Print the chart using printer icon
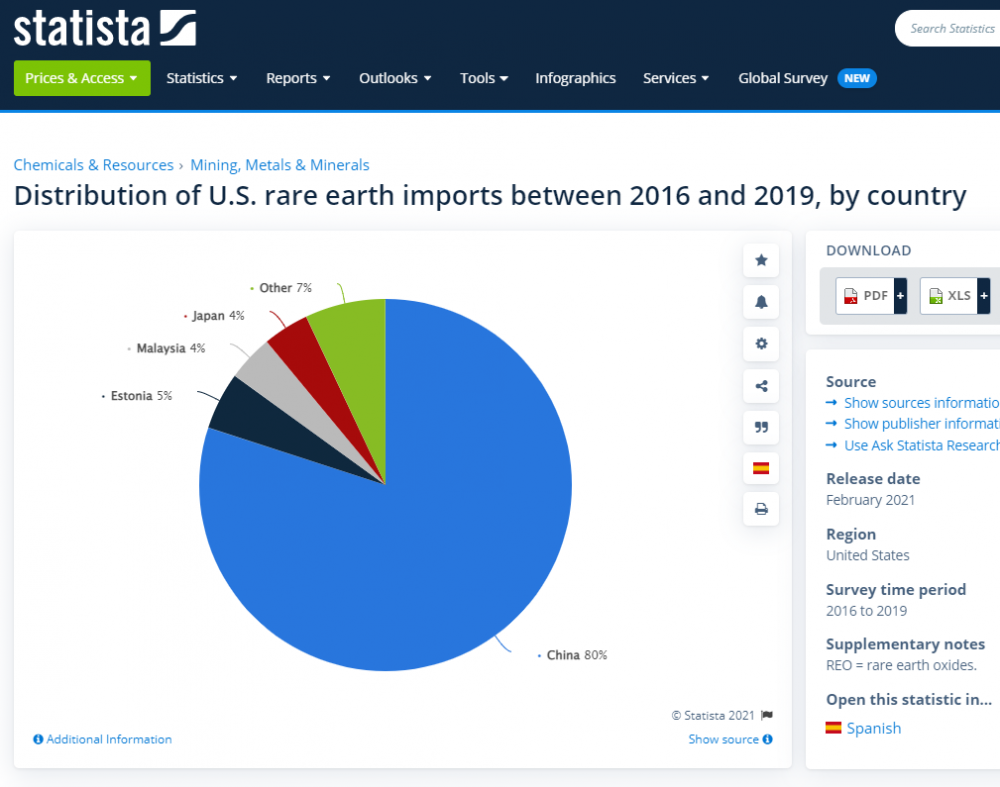This screenshot has height=787, width=1000. point(761,509)
